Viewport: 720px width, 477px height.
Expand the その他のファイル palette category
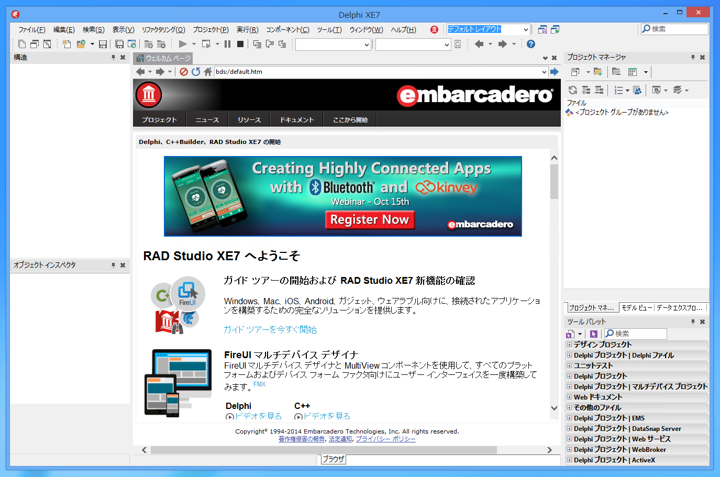coord(569,408)
